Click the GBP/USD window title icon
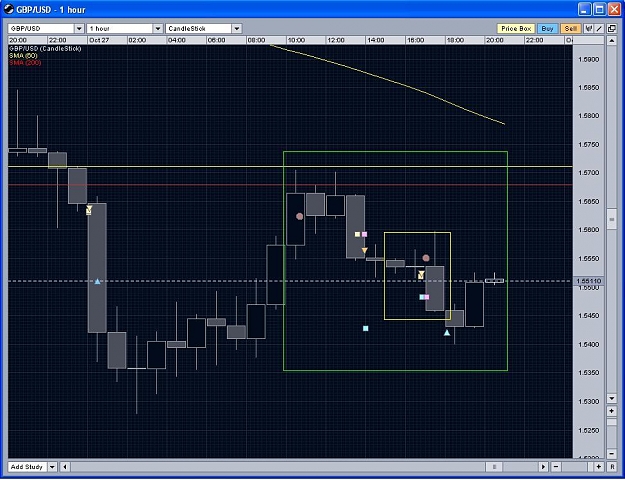Image resolution: width=625 pixels, height=480 pixels. pos(9,9)
